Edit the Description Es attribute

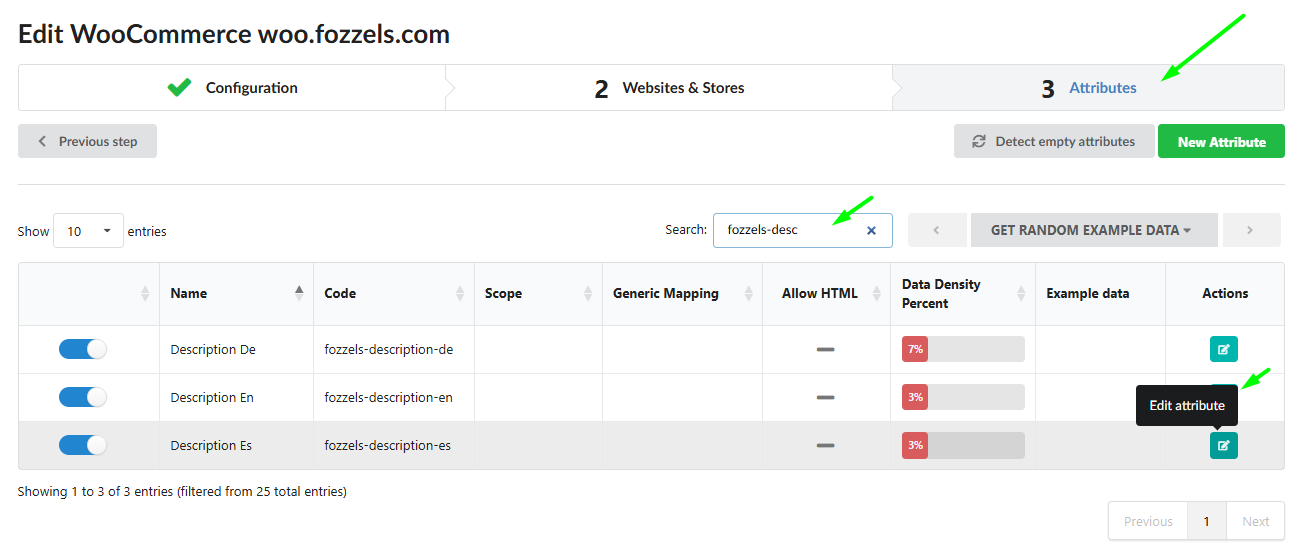click(x=1223, y=445)
